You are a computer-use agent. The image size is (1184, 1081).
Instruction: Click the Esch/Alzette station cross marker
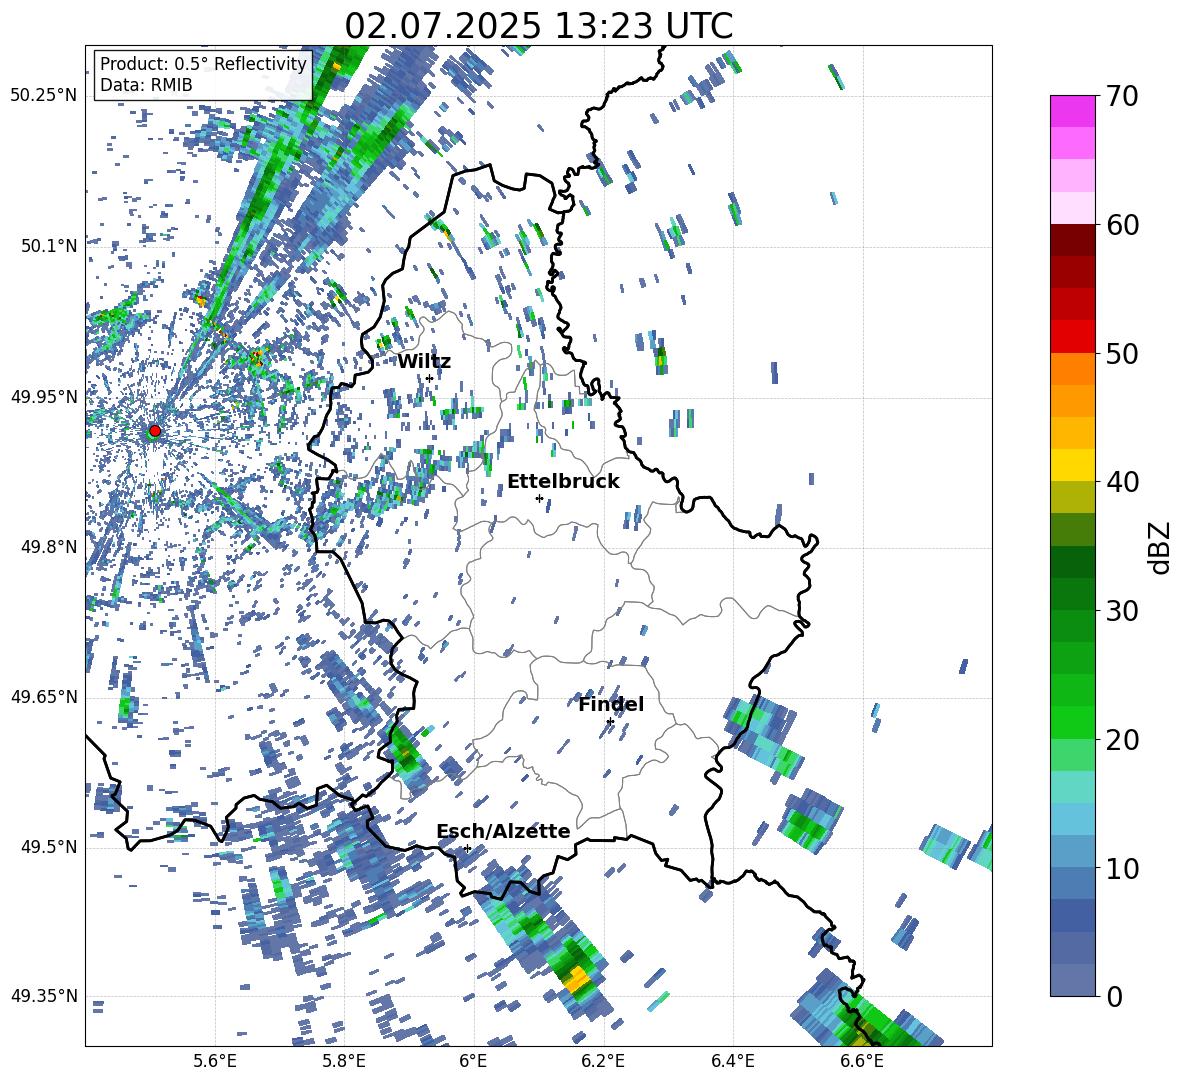click(467, 848)
